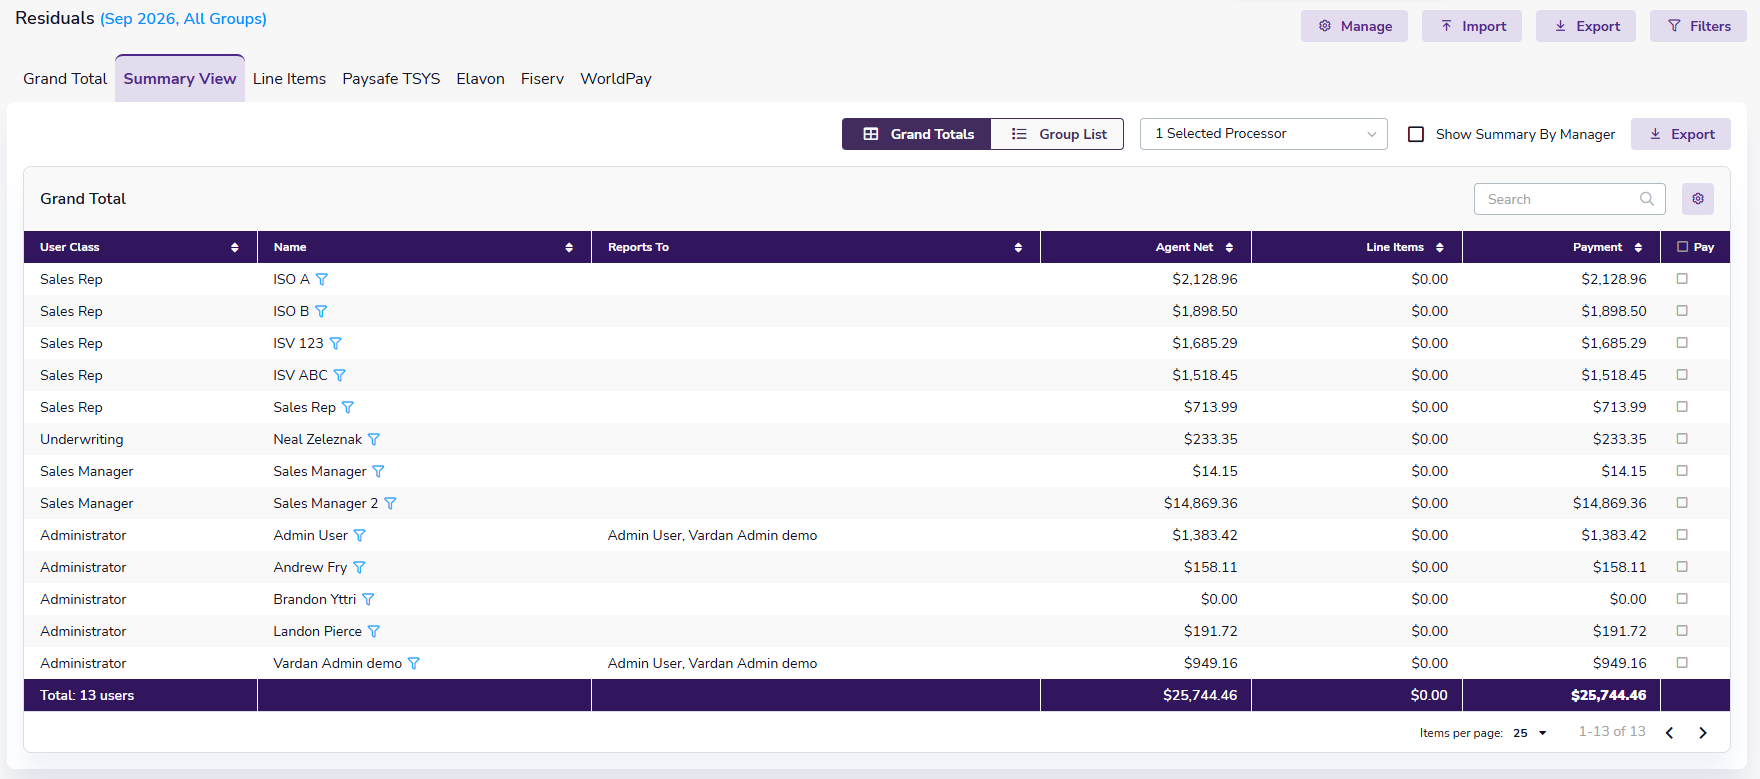
Task: Click the filter icon beside ISV 123
Action: 335,343
